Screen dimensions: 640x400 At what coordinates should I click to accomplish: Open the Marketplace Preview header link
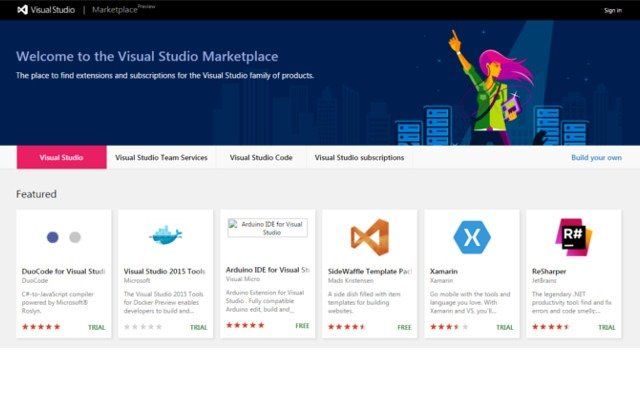123,9
